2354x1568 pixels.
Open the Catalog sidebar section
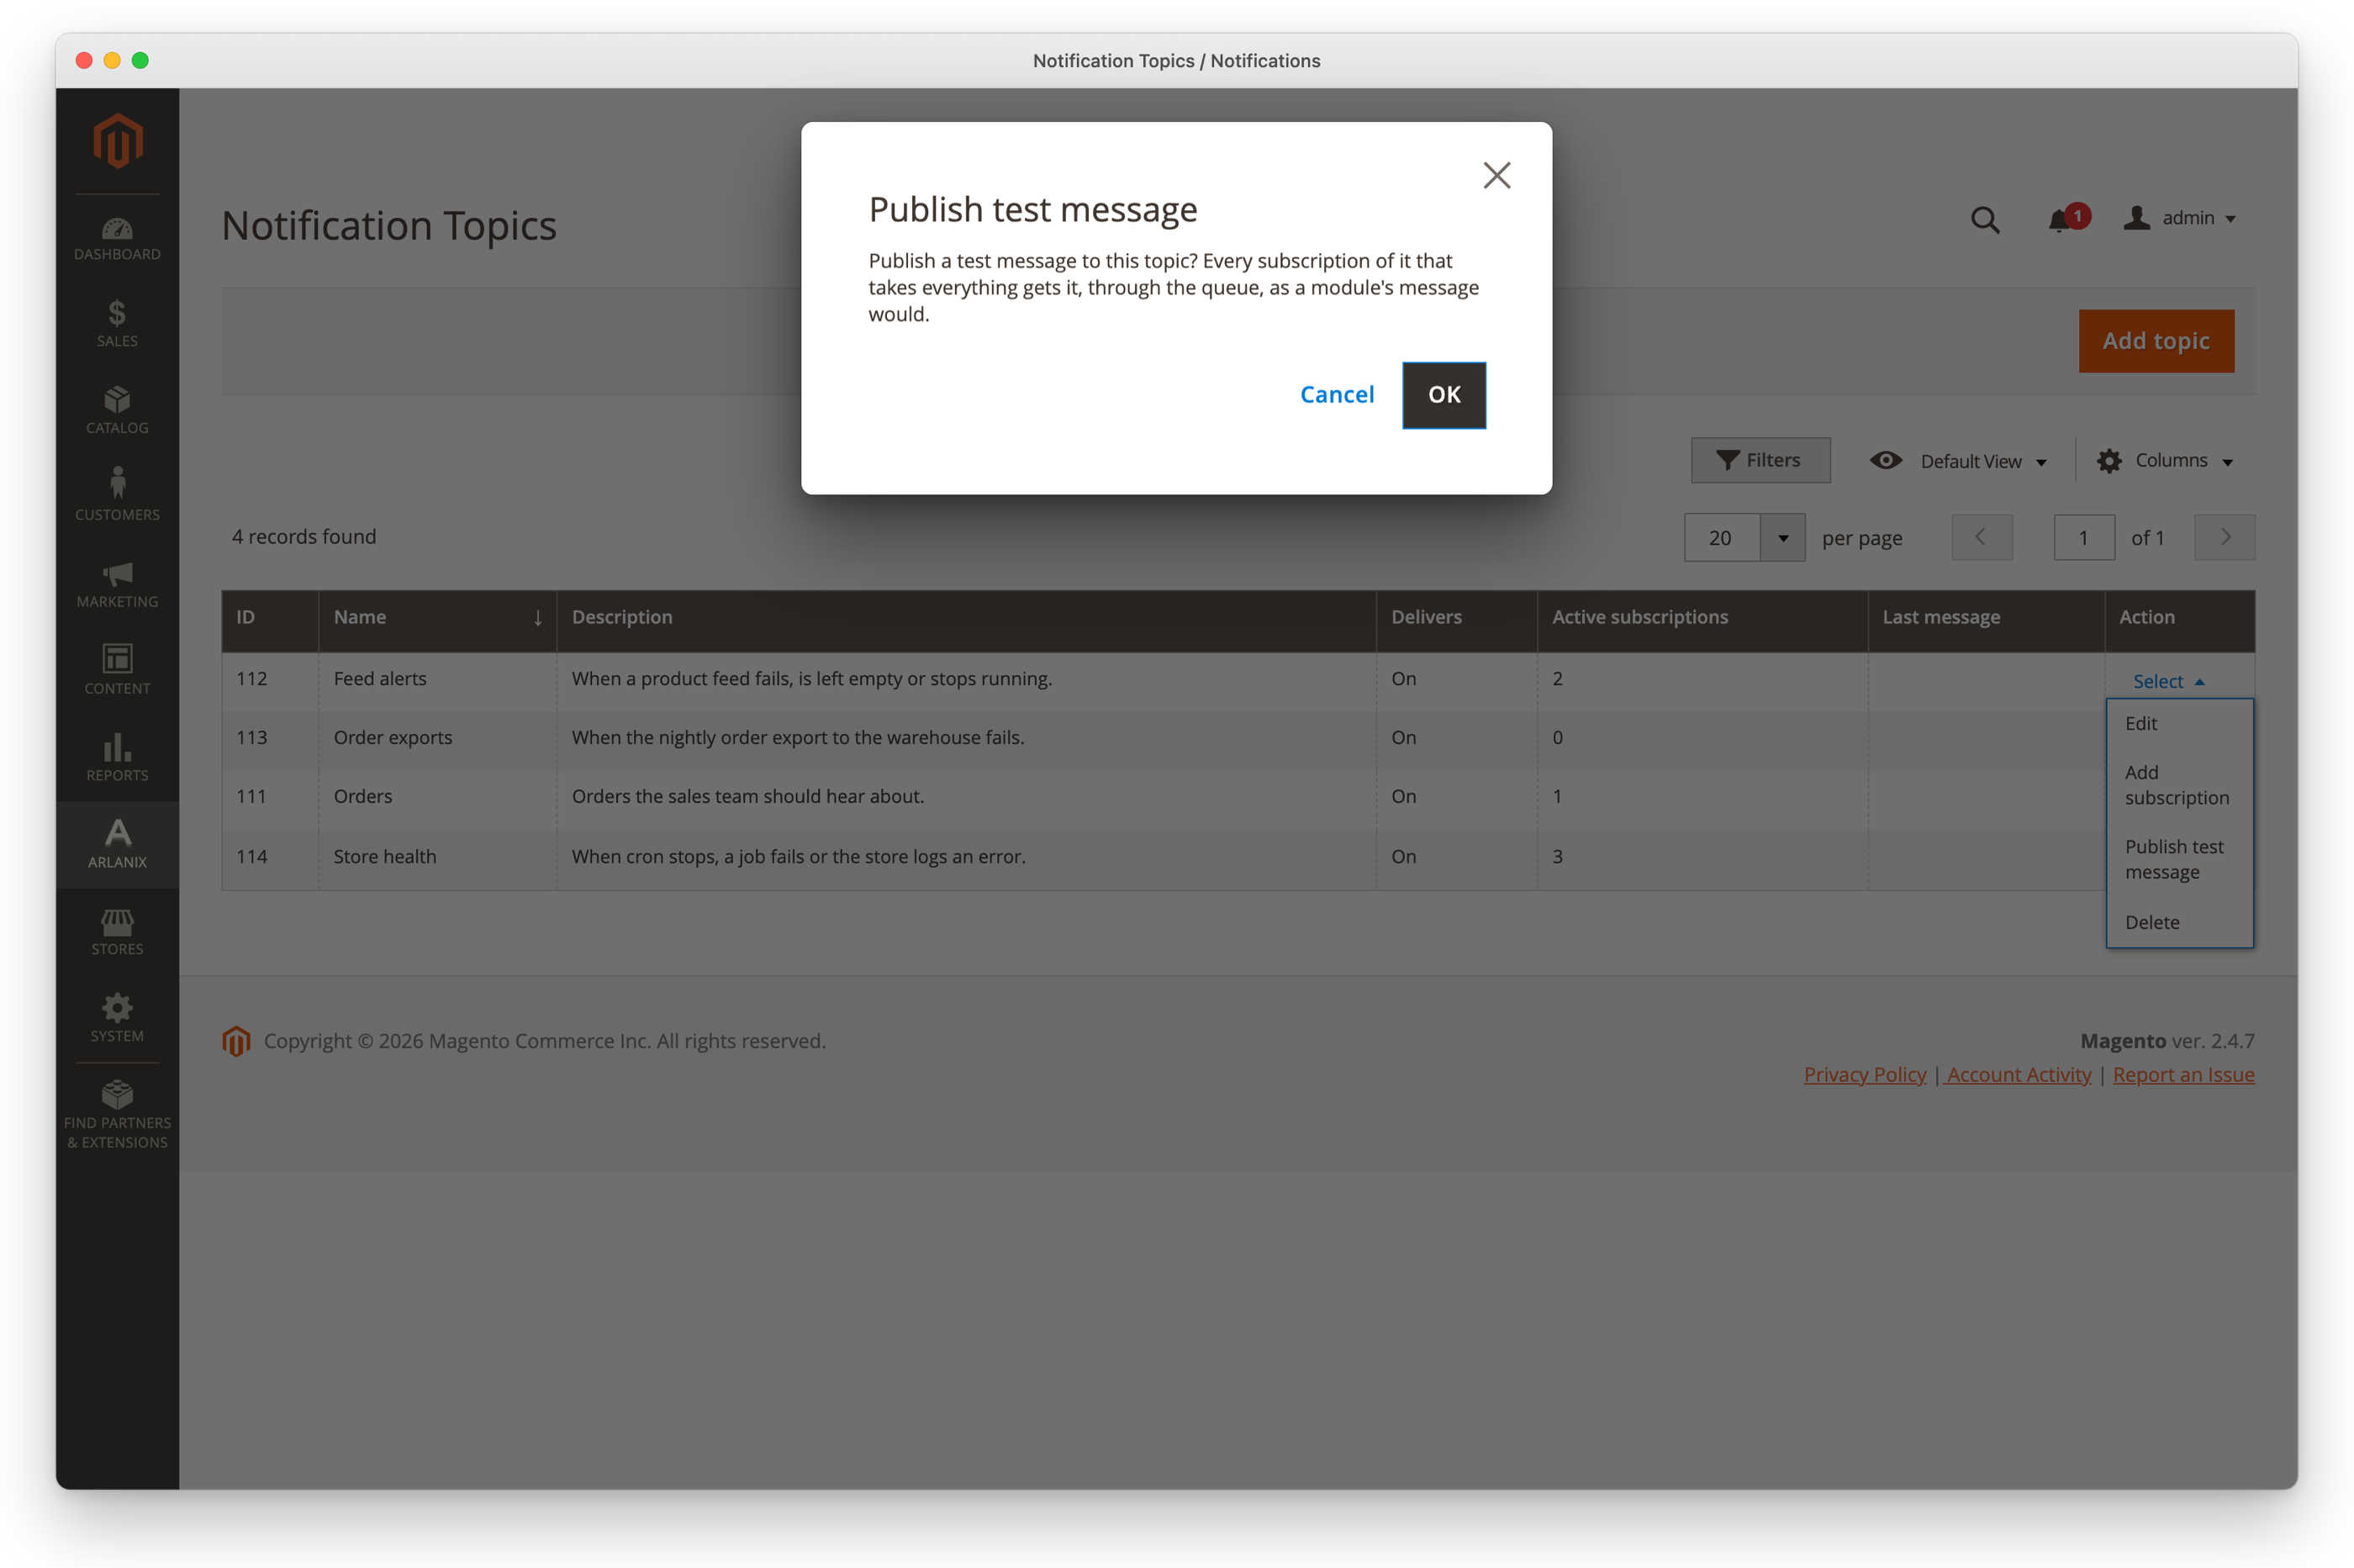(x=117, y=410)
